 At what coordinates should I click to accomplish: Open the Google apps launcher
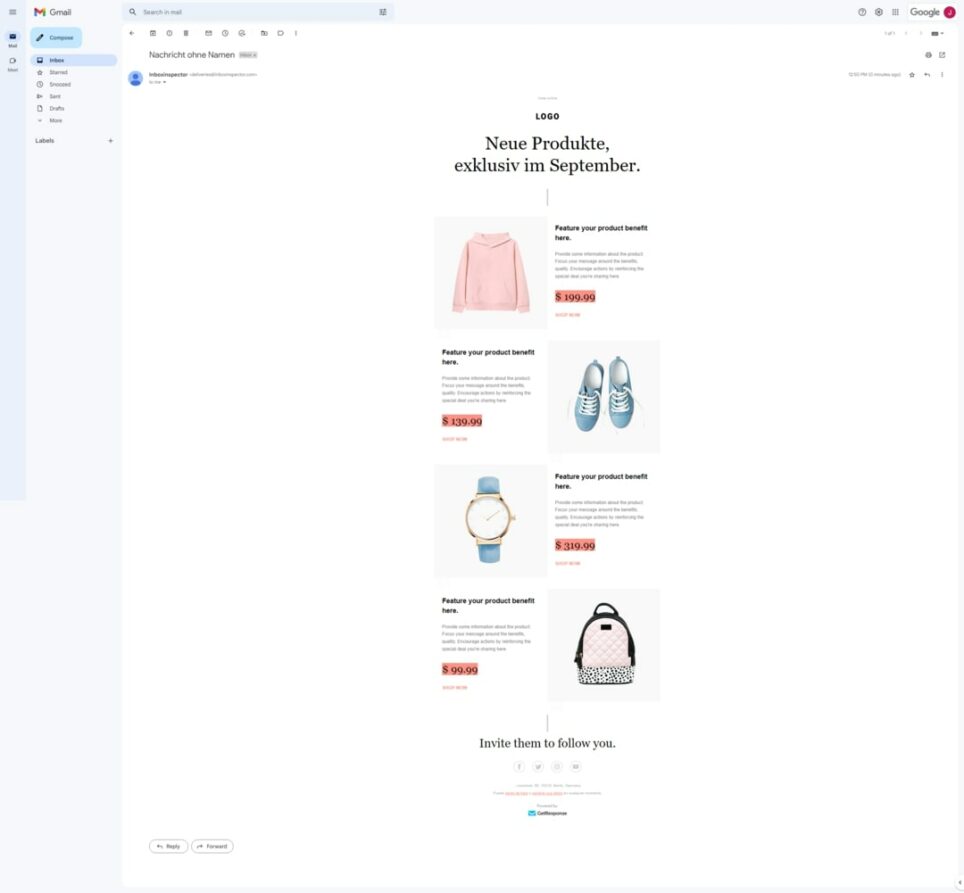(x=895, y=12)
